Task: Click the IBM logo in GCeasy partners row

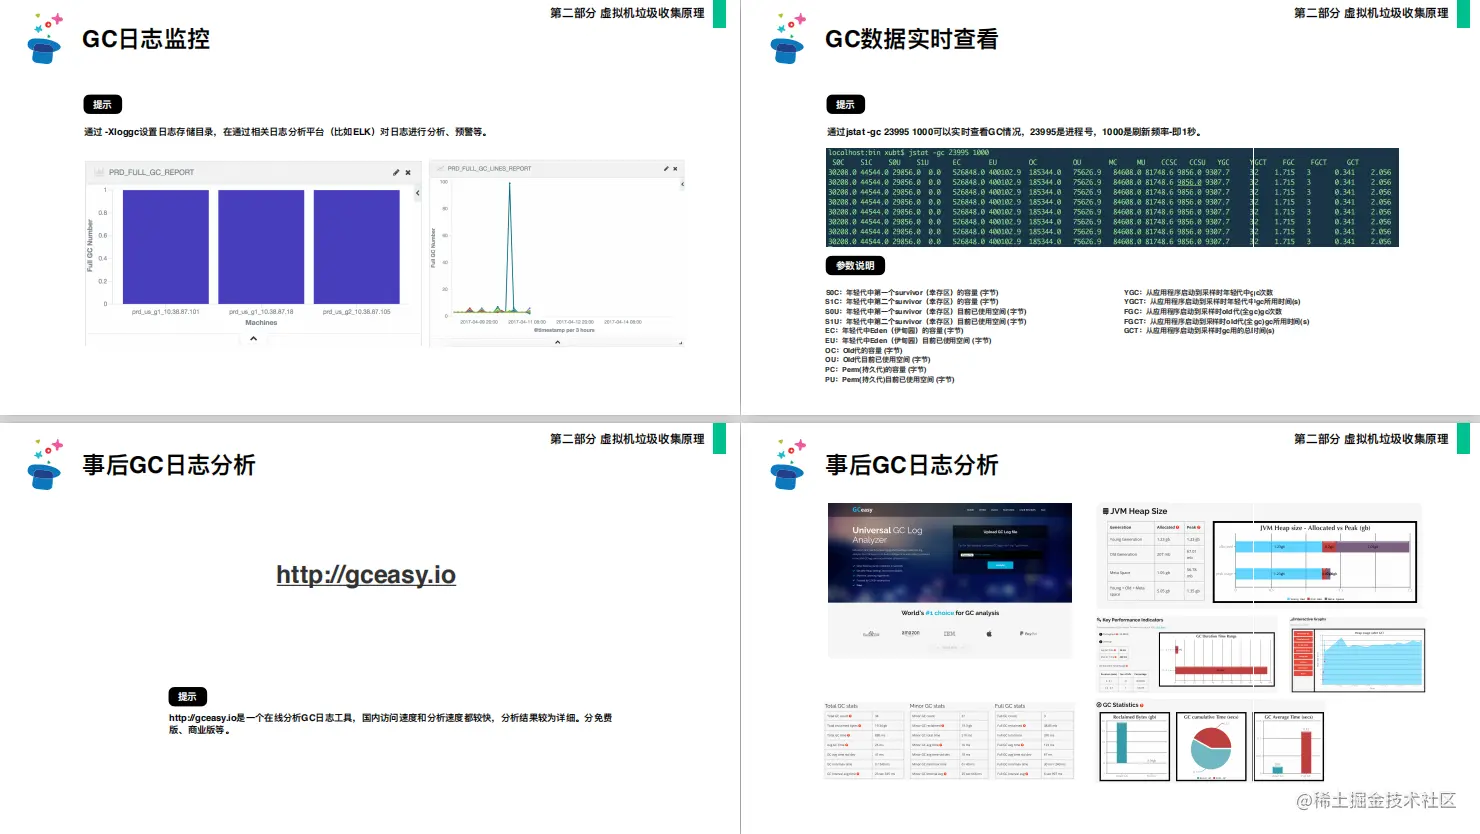Action: coord(950,633)
